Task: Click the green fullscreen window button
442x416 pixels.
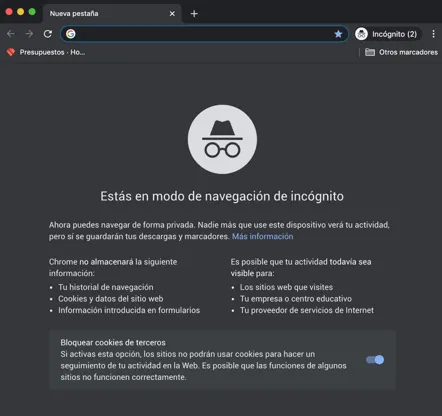Action: tap(32, 12)
